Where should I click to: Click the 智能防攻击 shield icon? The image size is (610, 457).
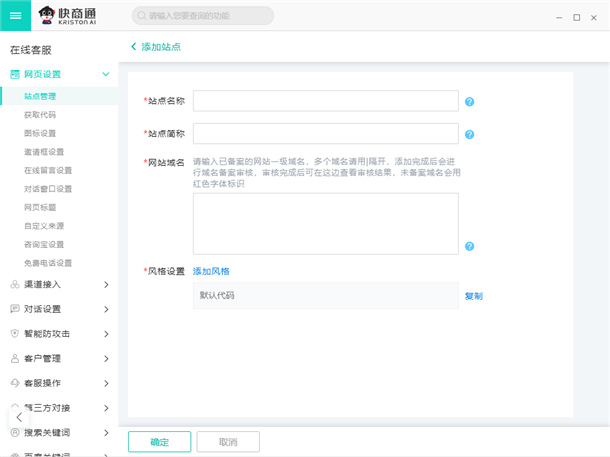pyautogui.click(x=14, y=333)
